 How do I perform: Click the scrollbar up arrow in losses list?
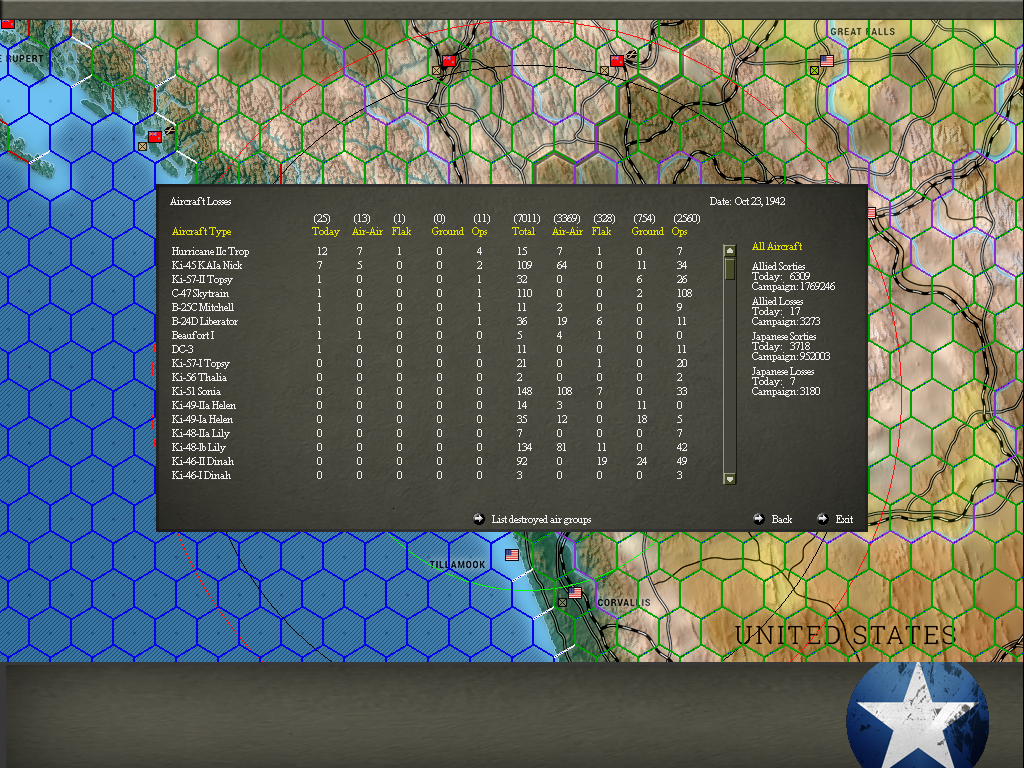729,251
